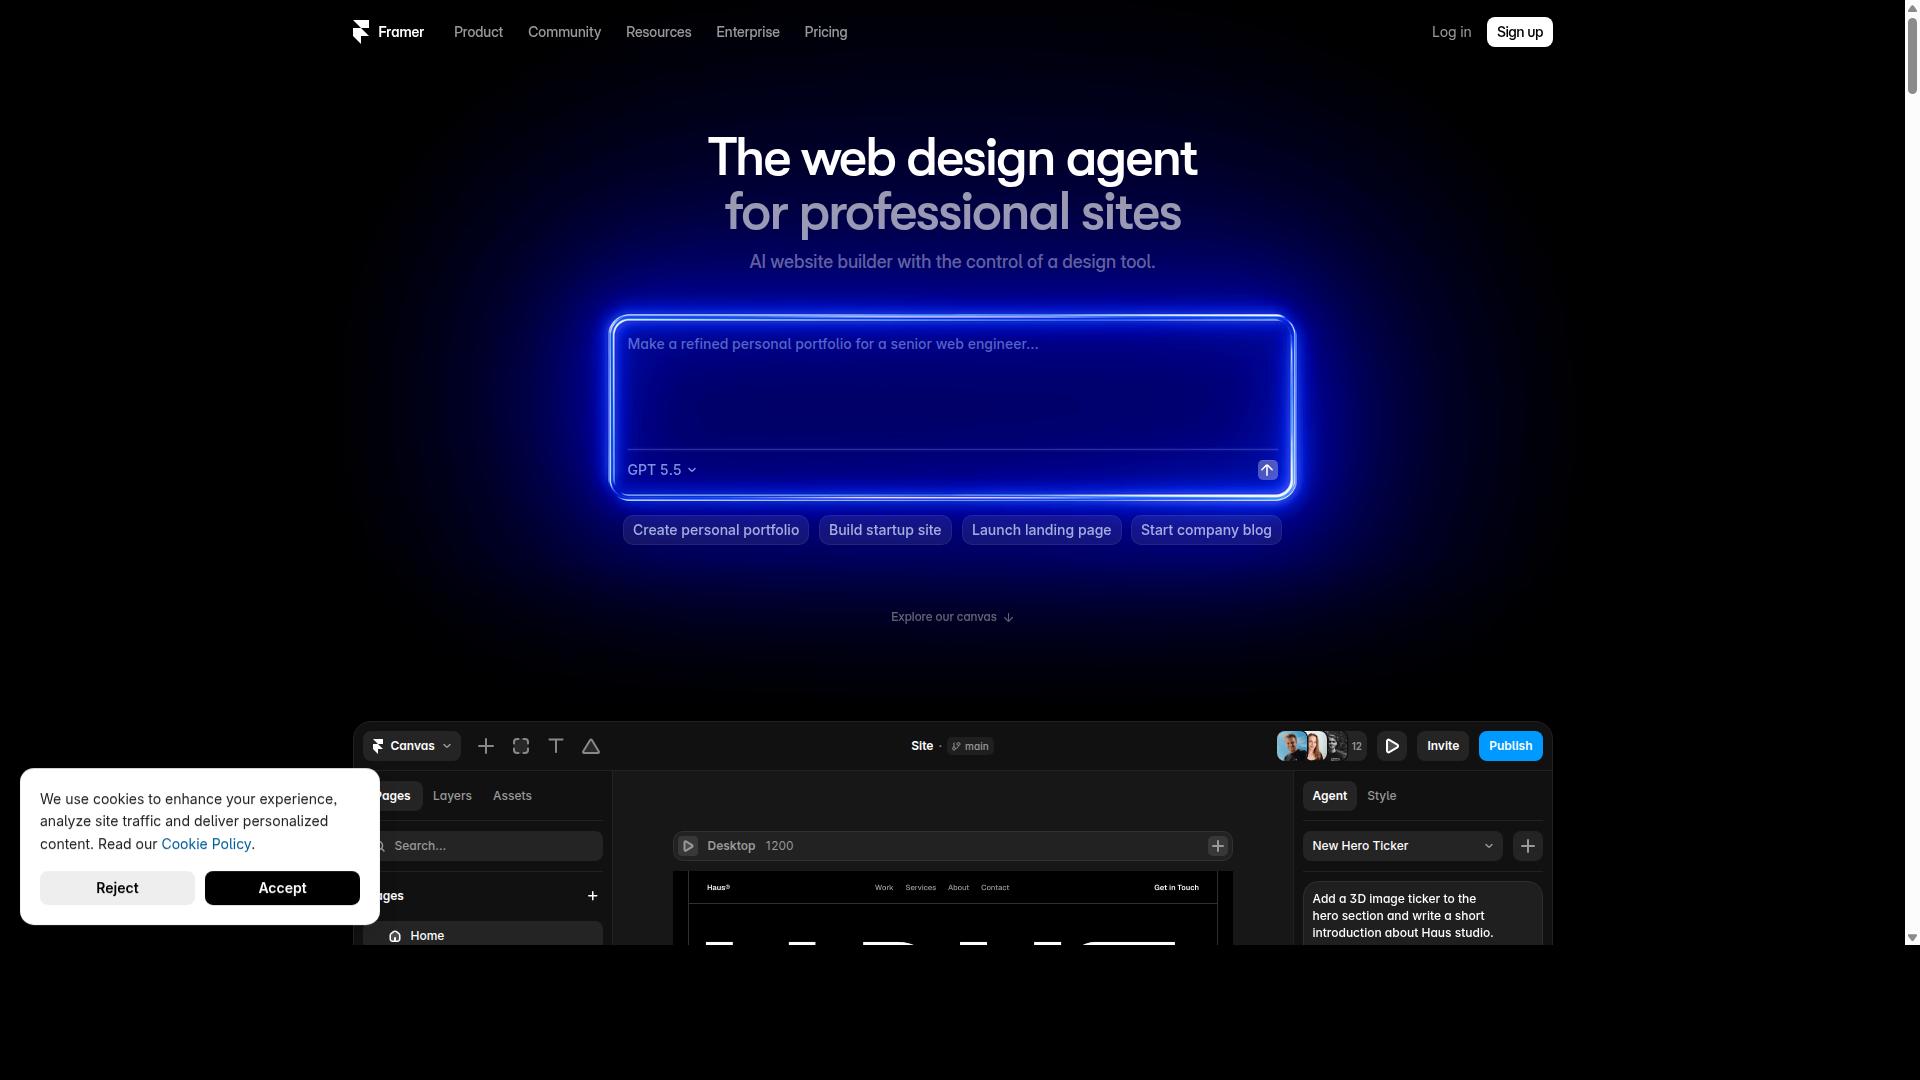Click Contact in the Haus preview nav
The height and width of the screenshot is (1080, 1920).
(995, 888)
